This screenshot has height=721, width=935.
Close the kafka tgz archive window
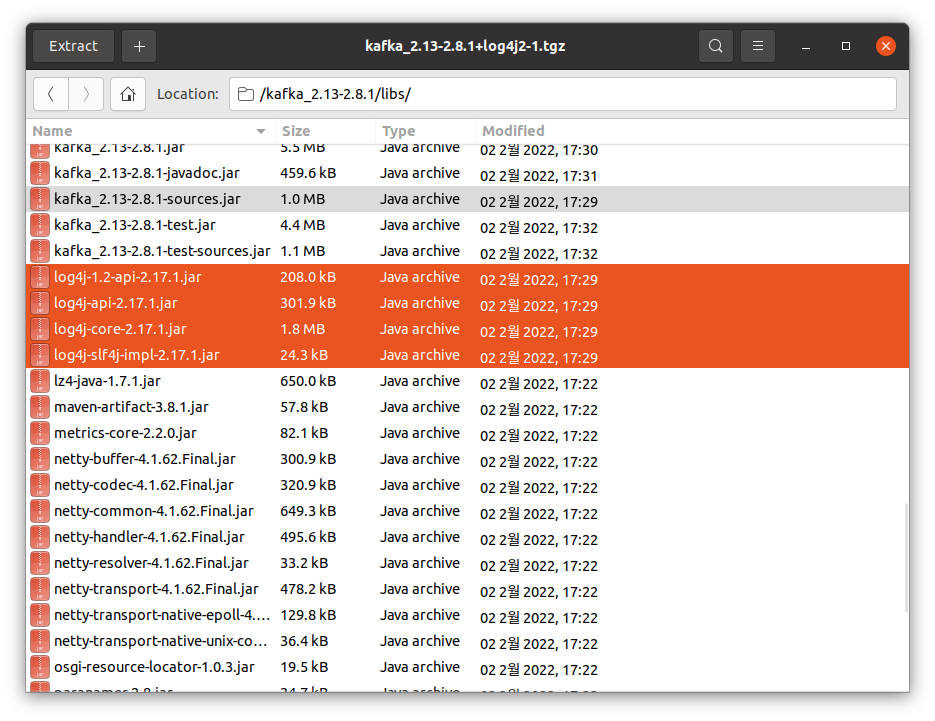(886, 46)
